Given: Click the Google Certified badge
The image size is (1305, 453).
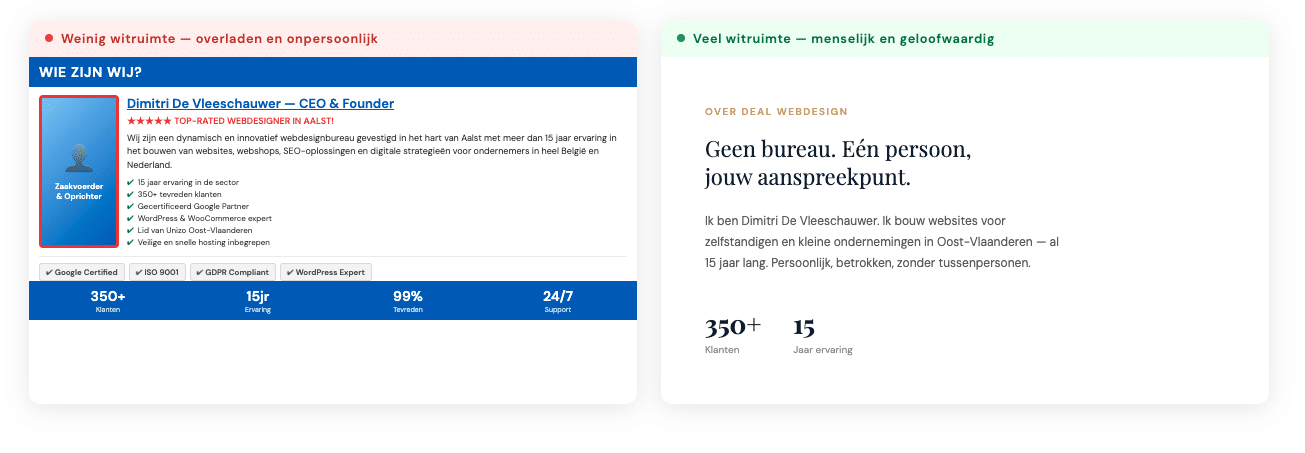Looking at the screenshot, I should (x=82, y=272).
